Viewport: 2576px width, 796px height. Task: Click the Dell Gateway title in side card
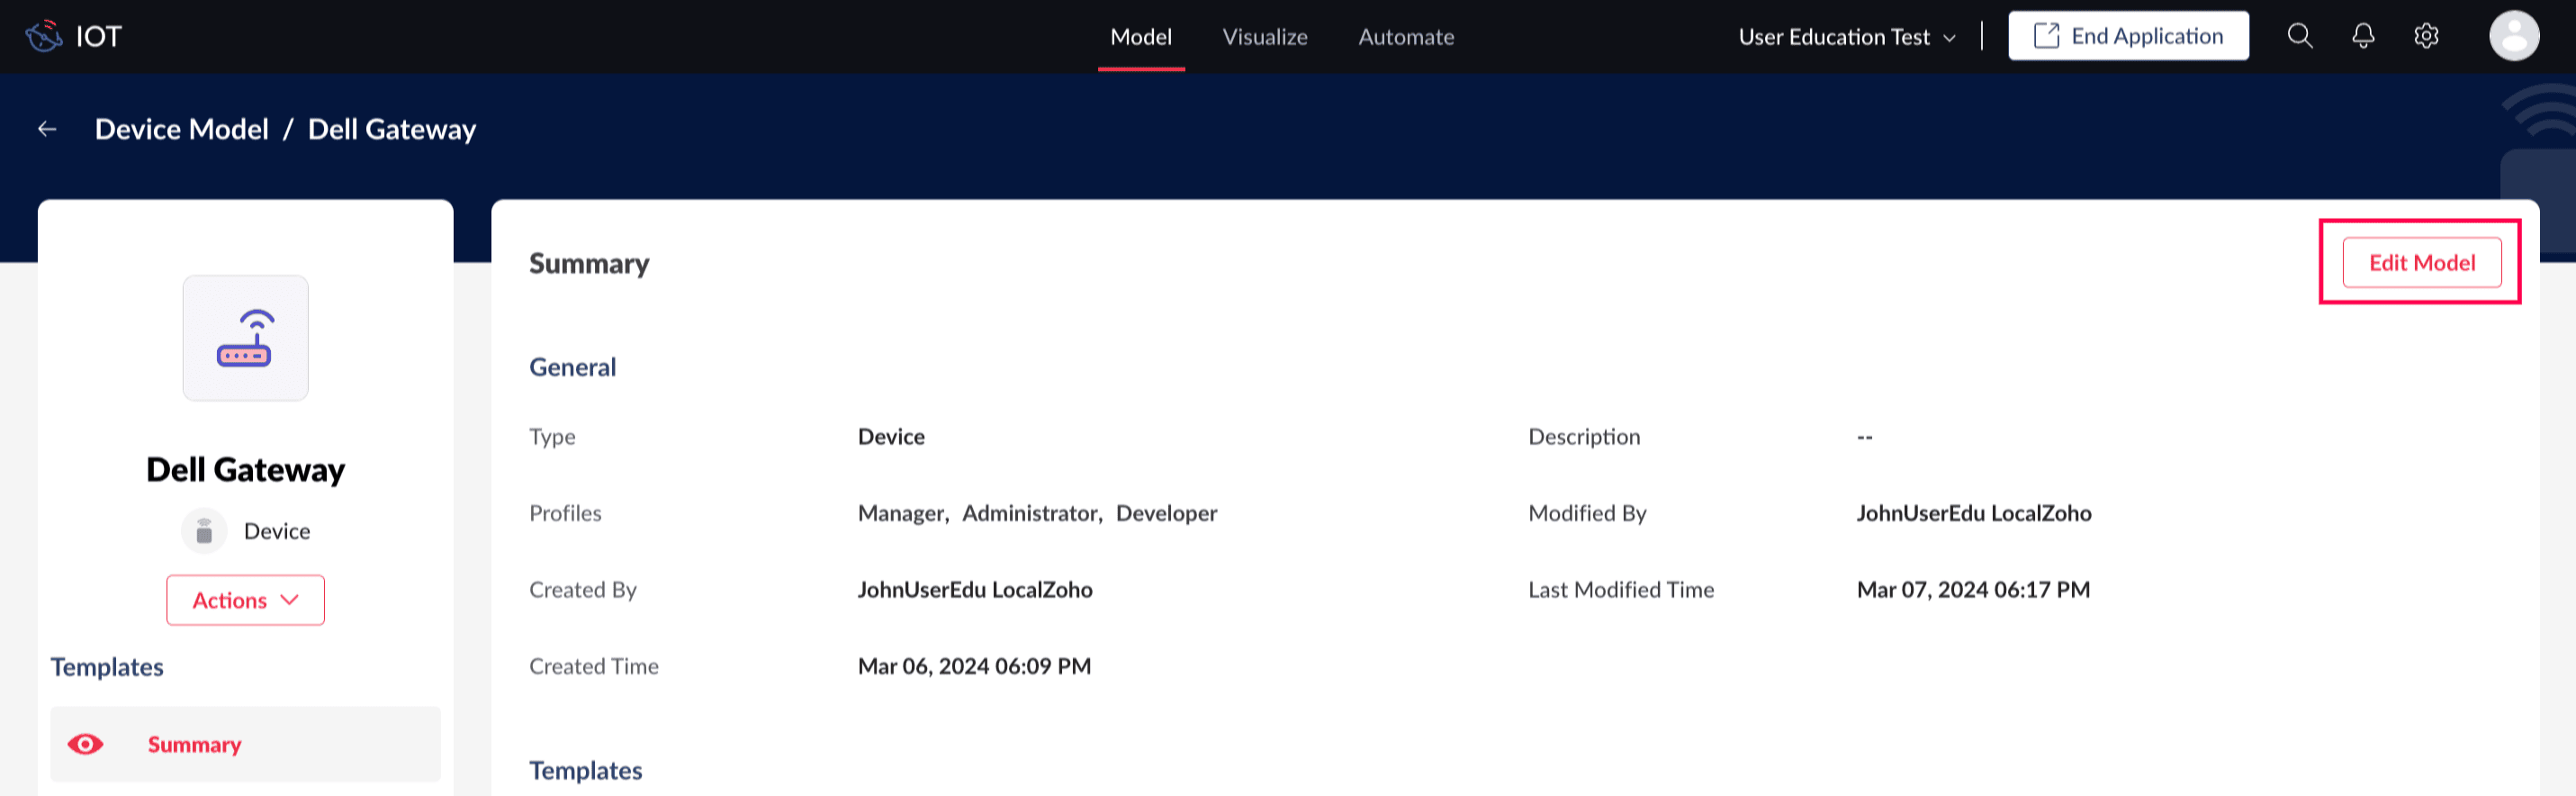tap(245, 469)
